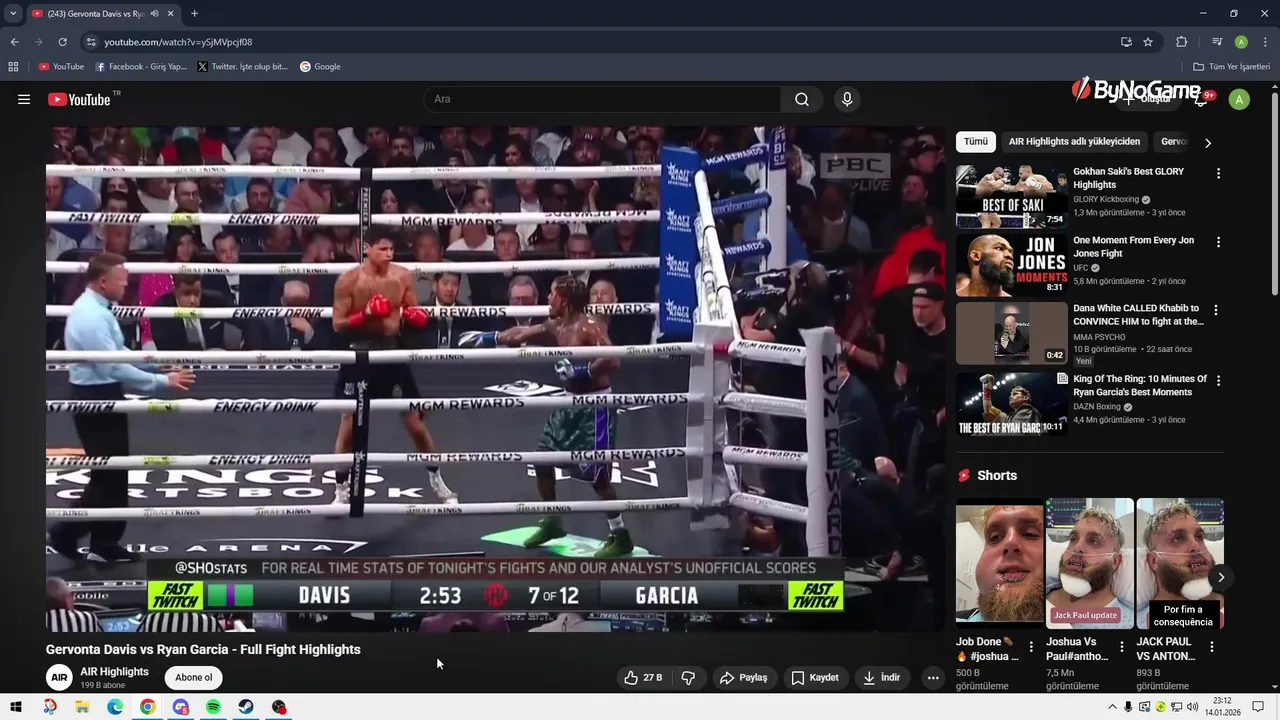
Task: Click the Davis vs Garcia video player
Action: [495, 378]
